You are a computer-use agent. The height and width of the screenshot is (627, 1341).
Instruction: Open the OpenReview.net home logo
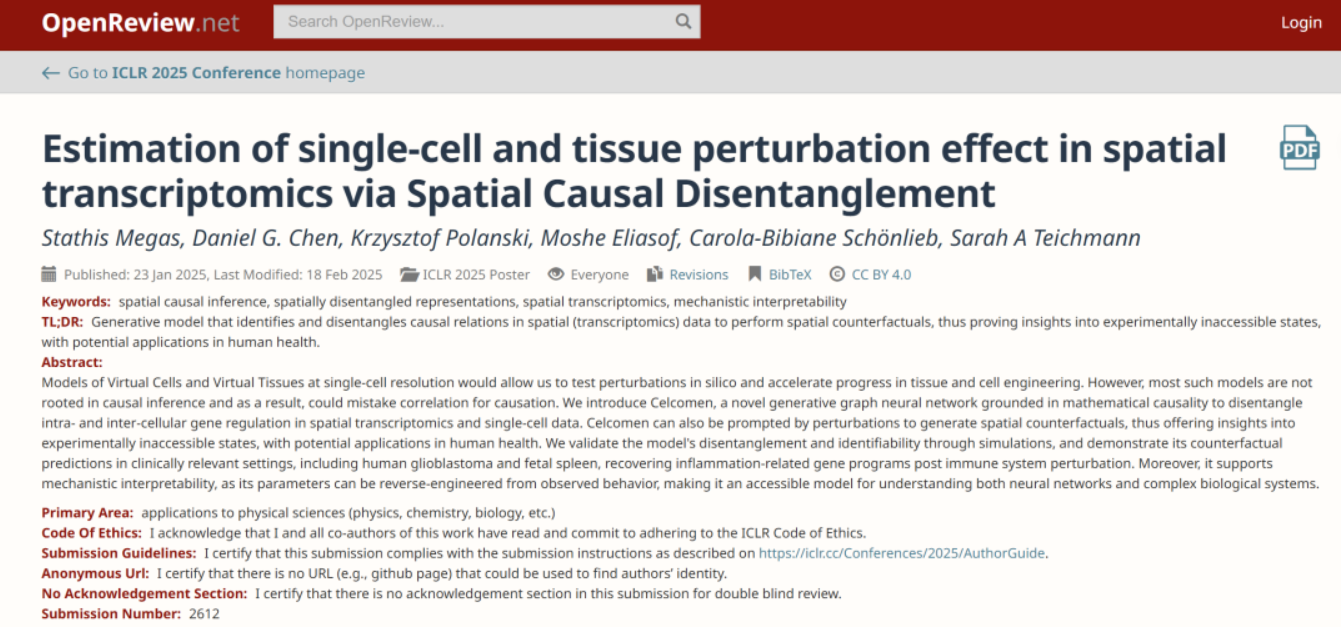[x=140, y=23]
